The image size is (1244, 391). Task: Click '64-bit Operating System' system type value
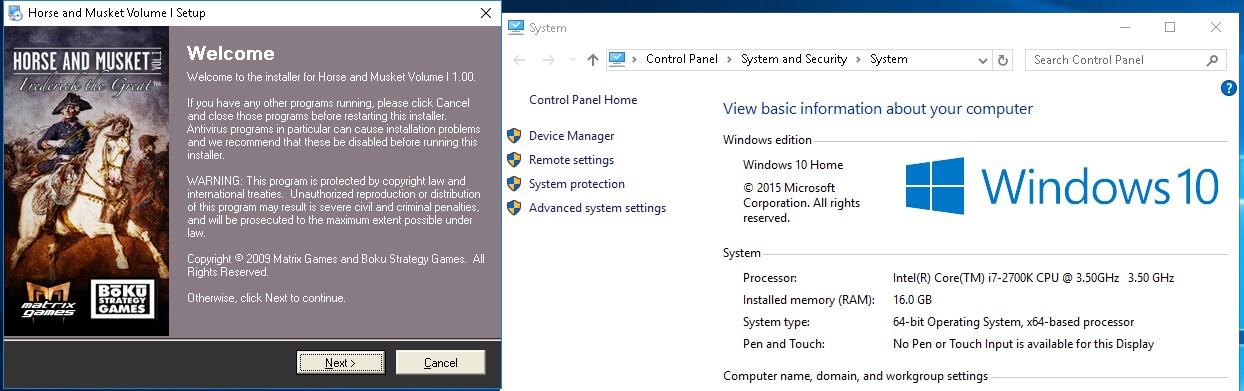[x=1014, y=322]
